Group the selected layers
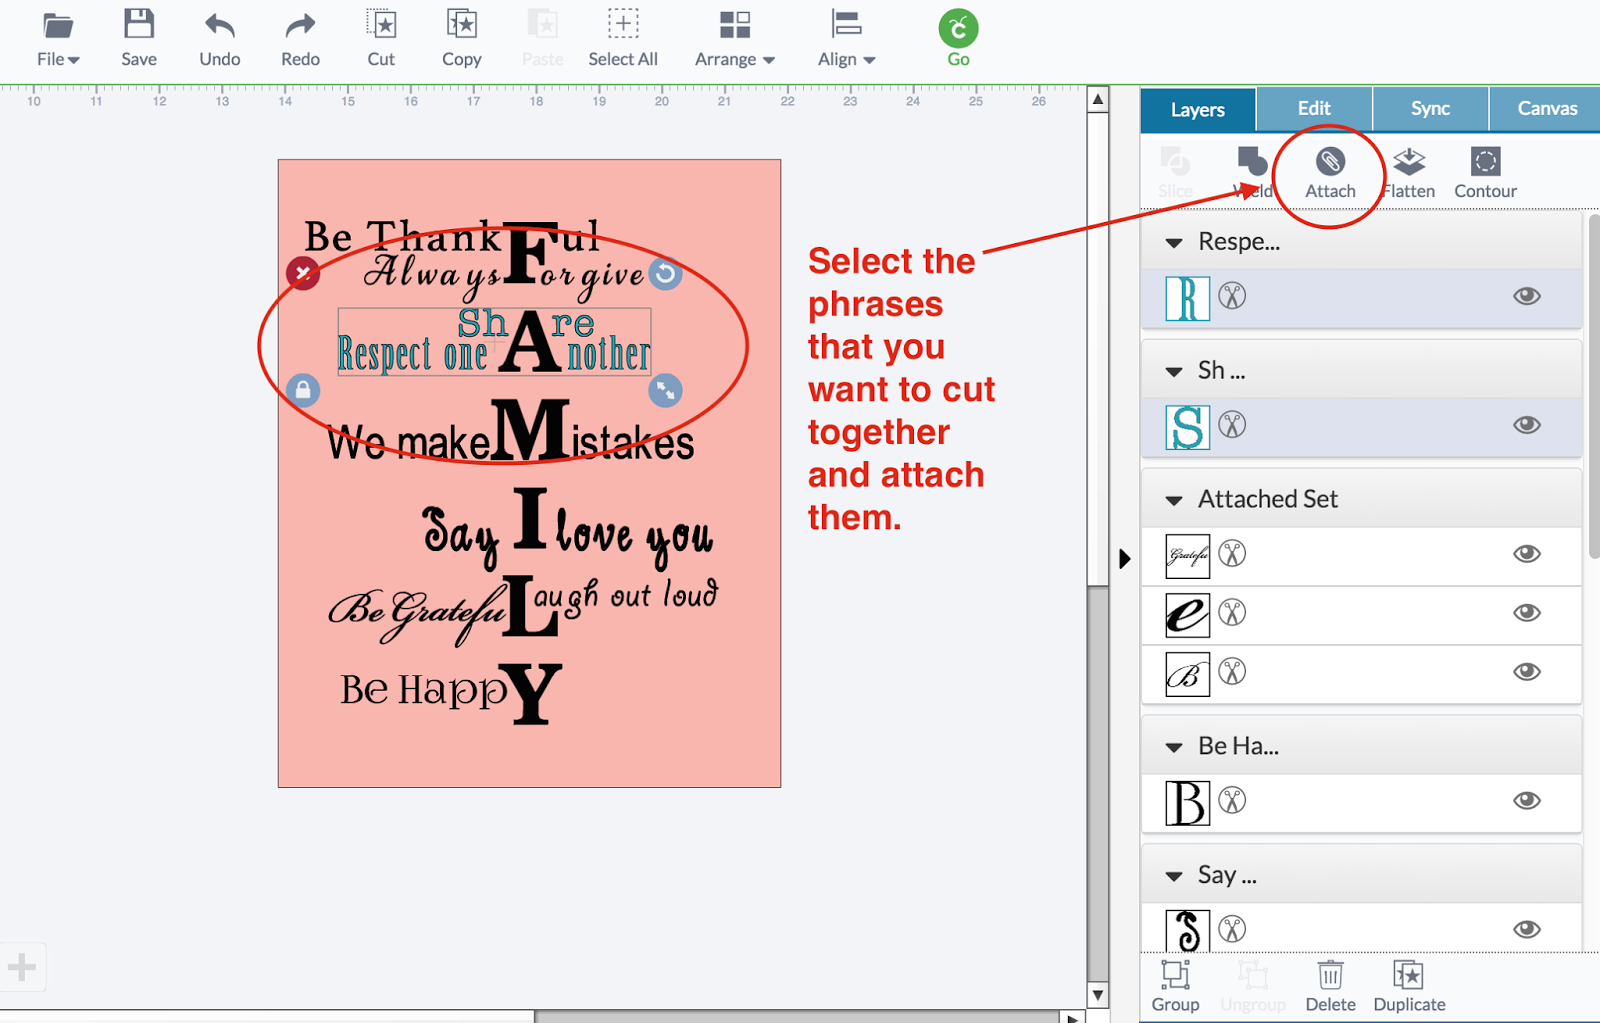Image resolution: width=1600 pixels, height=1023 pixels. click(x=1175, y=986)
